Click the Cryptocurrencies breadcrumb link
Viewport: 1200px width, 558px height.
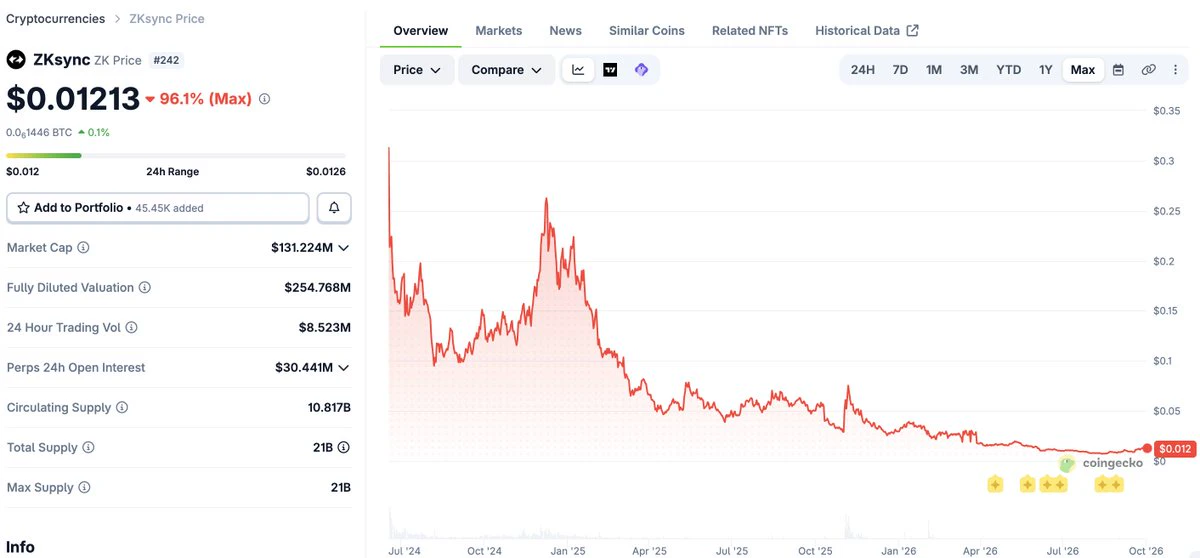point(55,19)
